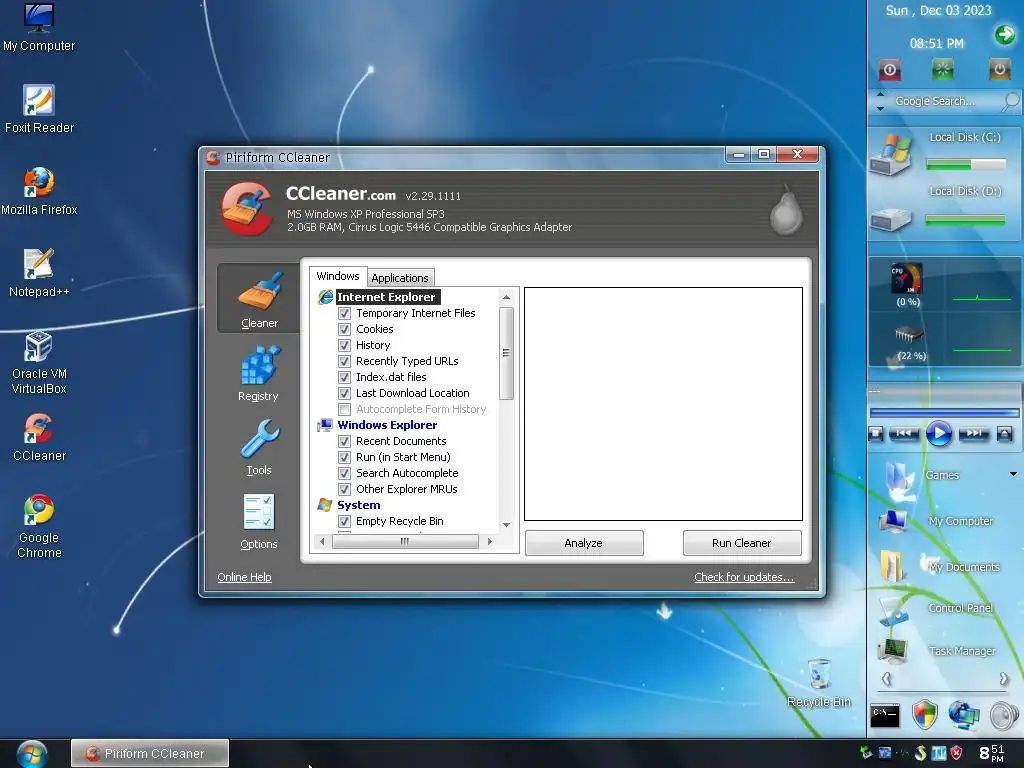Expand the Games launcher dropdown arrow
Viewport: 1024px width, 768px height.
coord(1013,474)
